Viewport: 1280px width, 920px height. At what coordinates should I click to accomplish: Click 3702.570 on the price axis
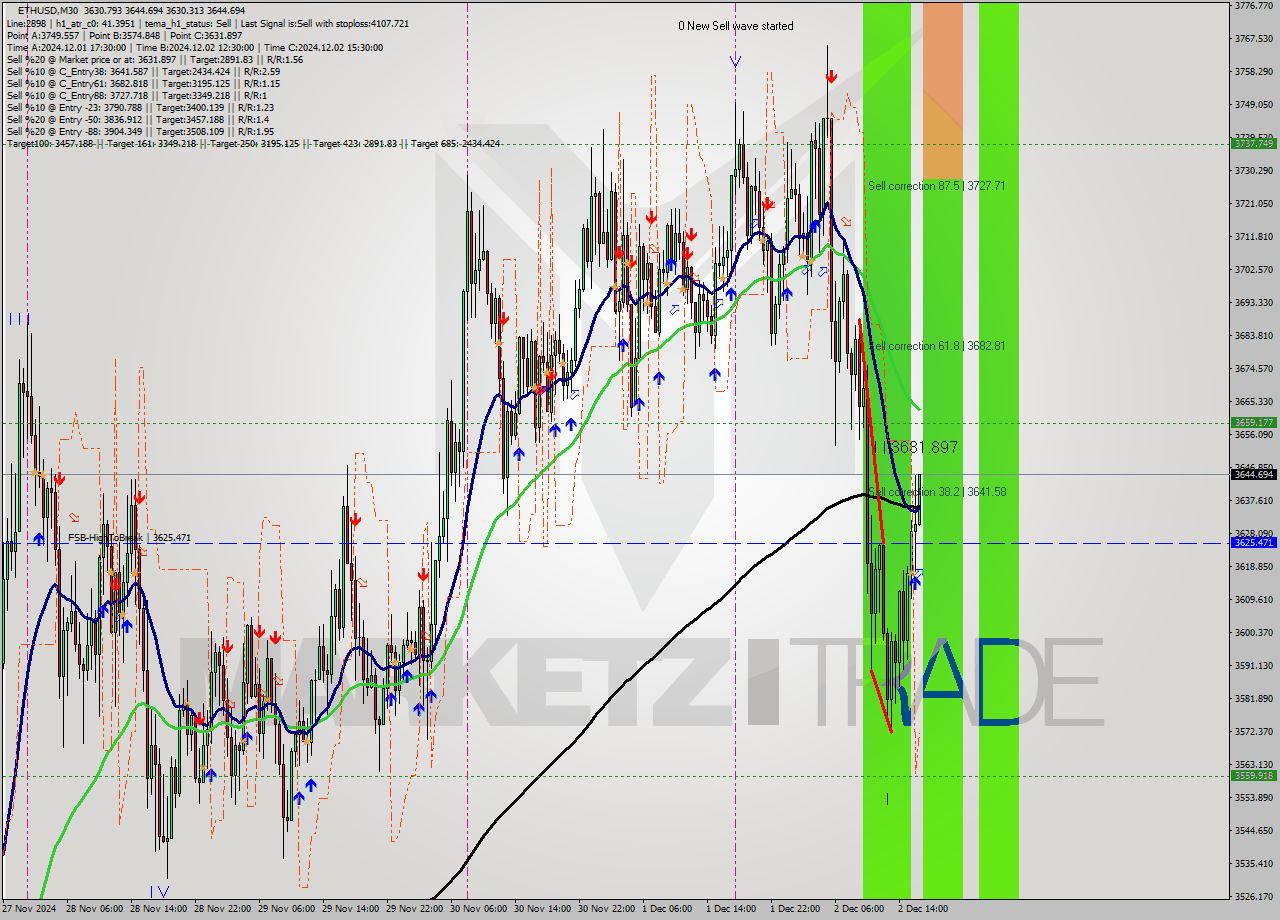(x=1254, y=269)
